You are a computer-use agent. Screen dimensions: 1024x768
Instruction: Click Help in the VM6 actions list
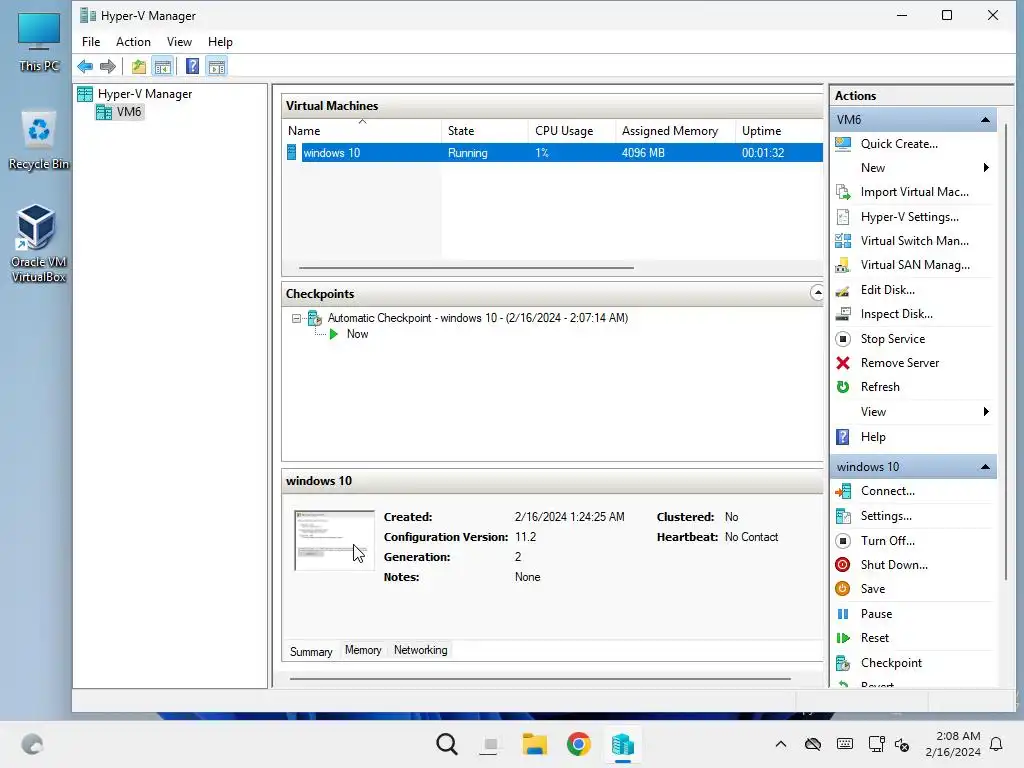point(872,437)
